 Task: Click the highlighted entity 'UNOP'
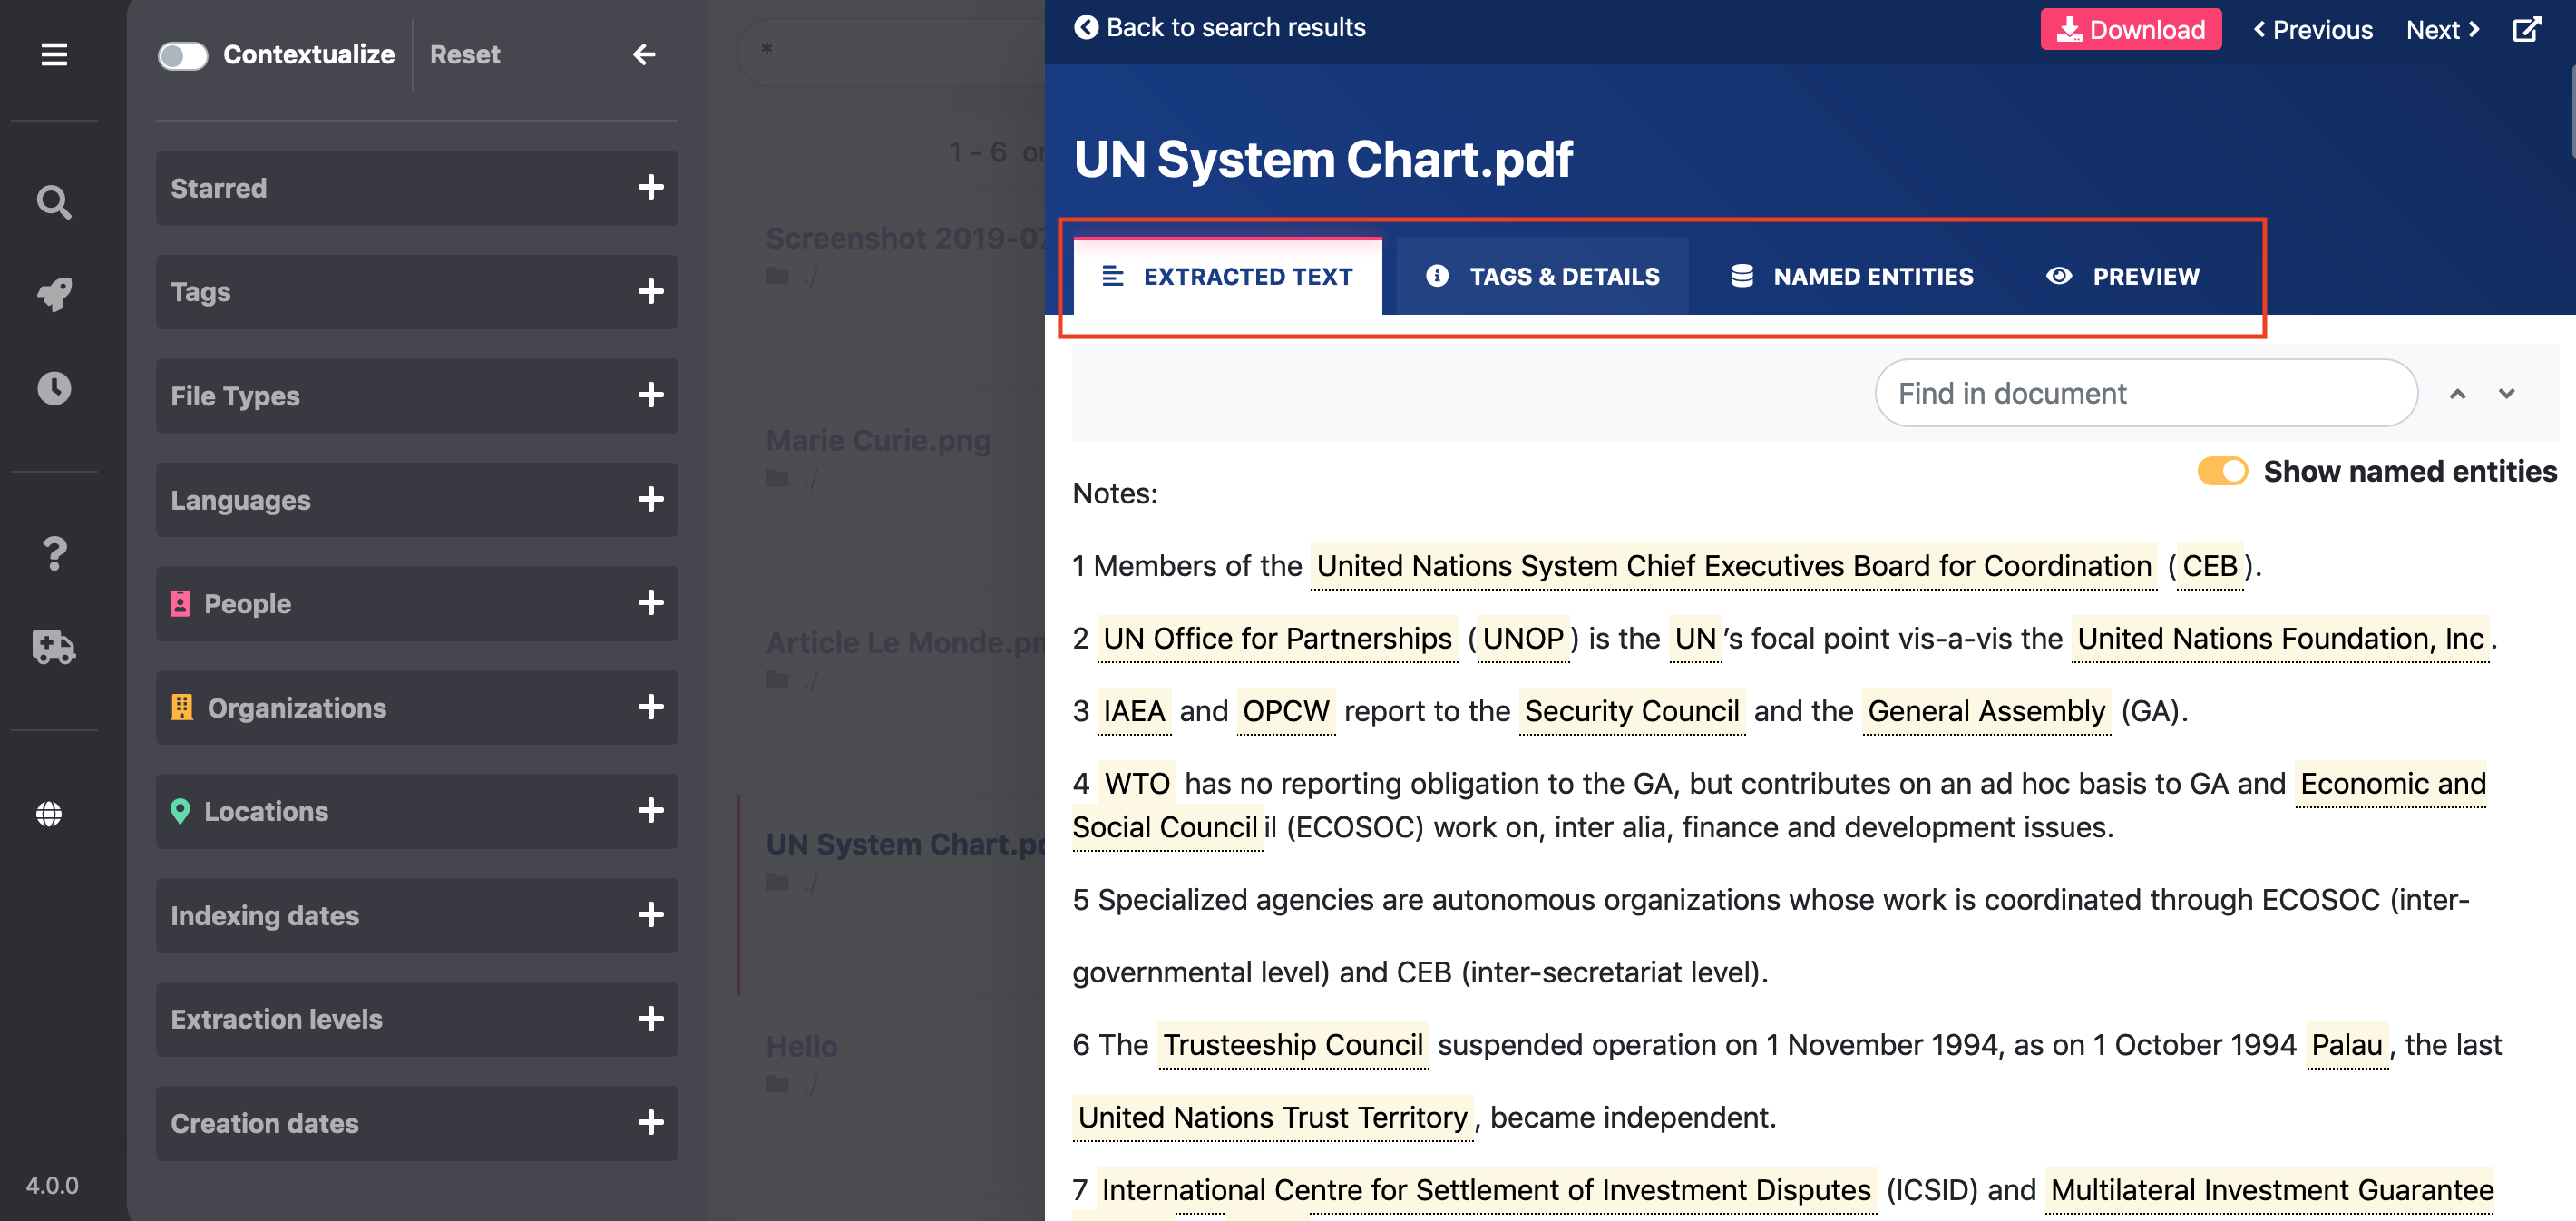[x=1522, y=638]
